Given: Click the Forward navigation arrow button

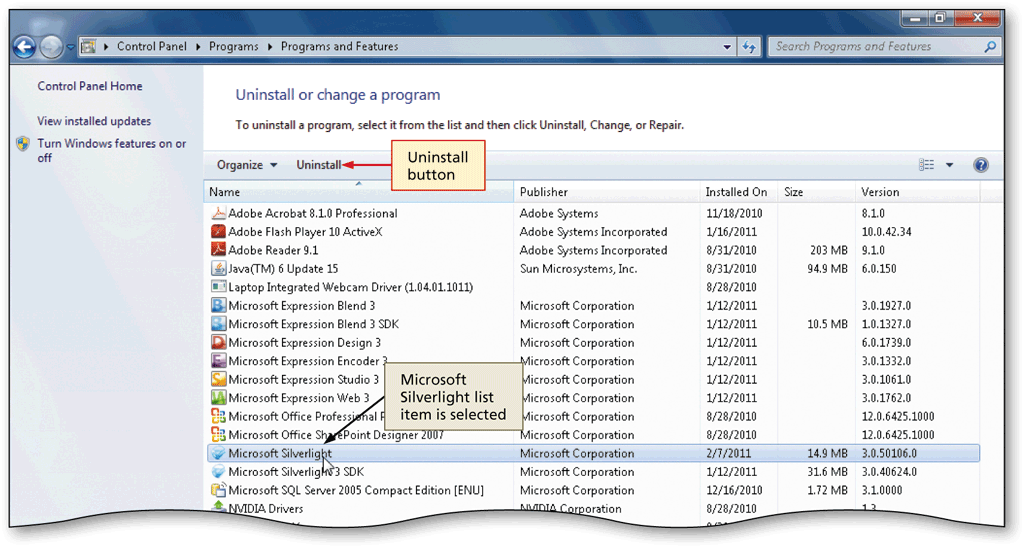Looking at the screenshot, I should tap(51, 47).
